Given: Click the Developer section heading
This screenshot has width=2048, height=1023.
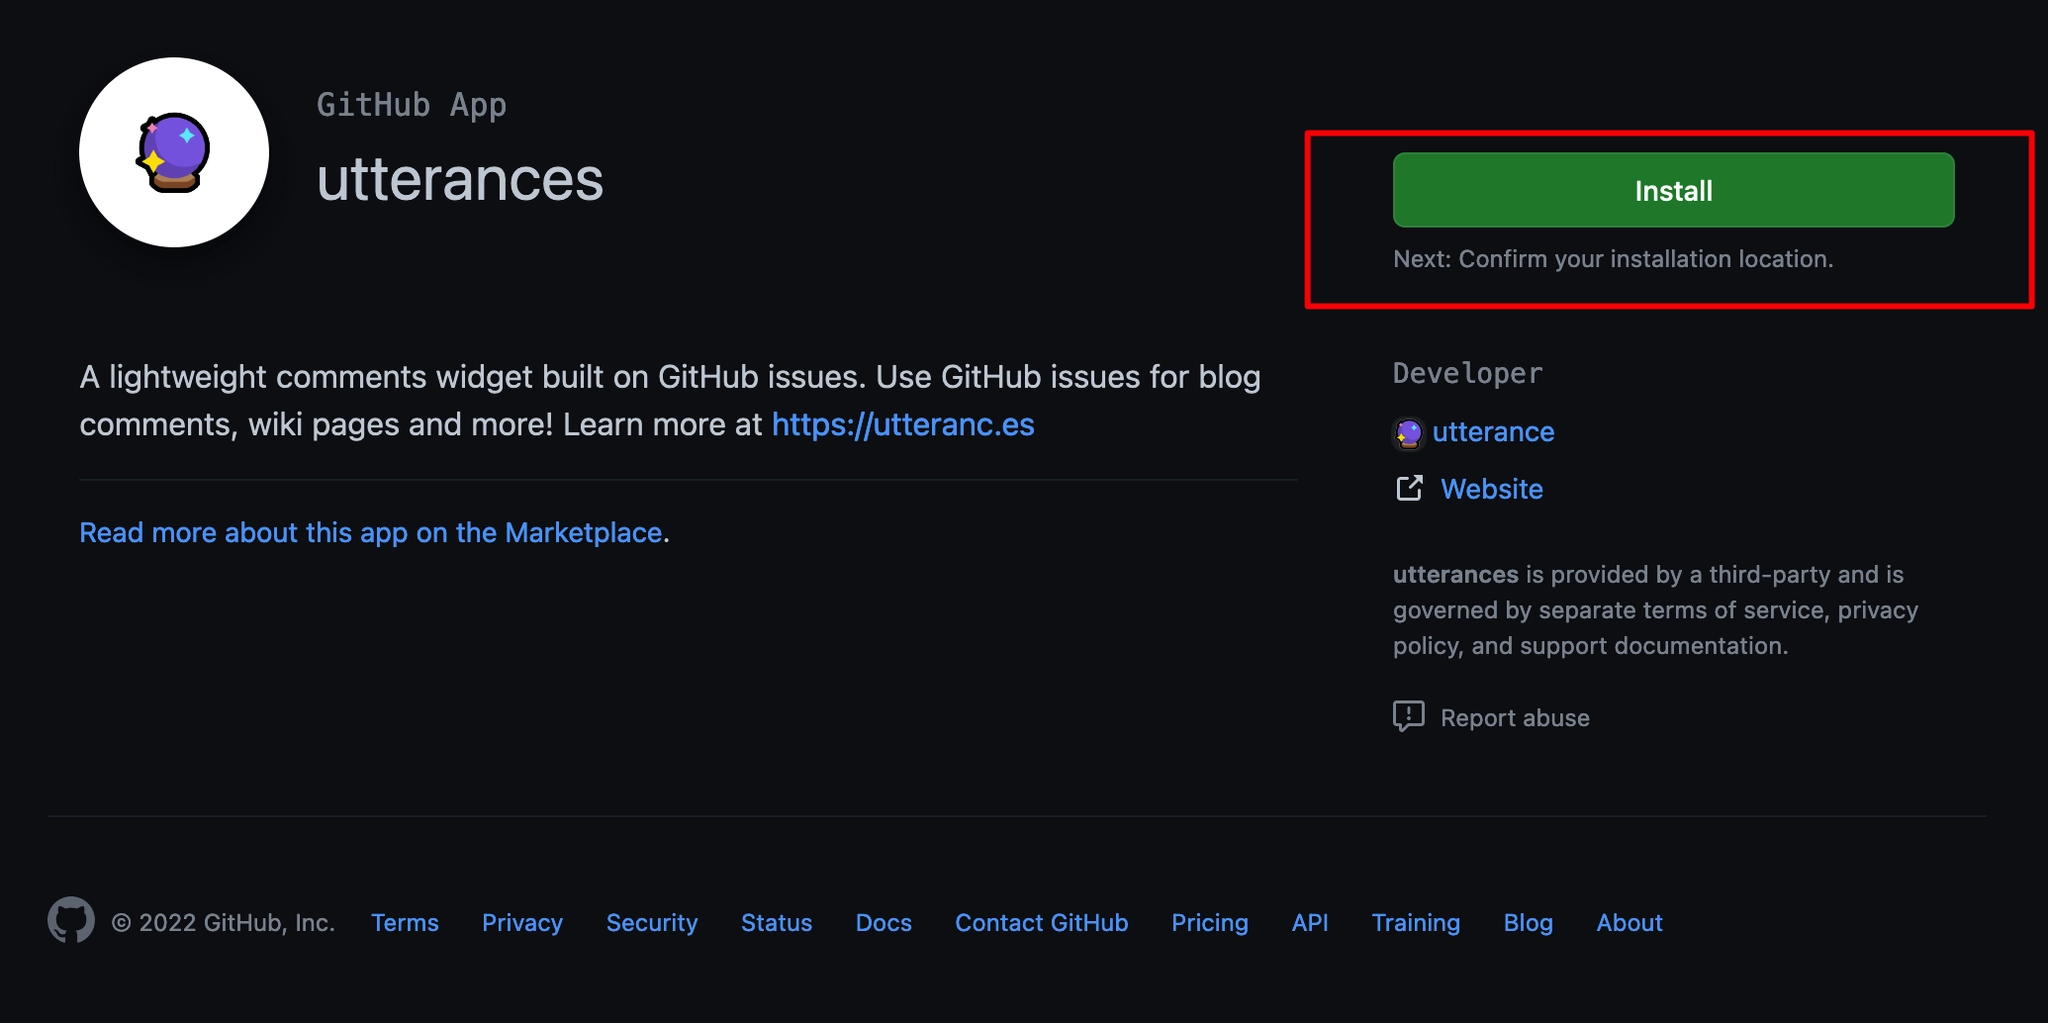Looking at the screenshot, I should point(1468,373).
